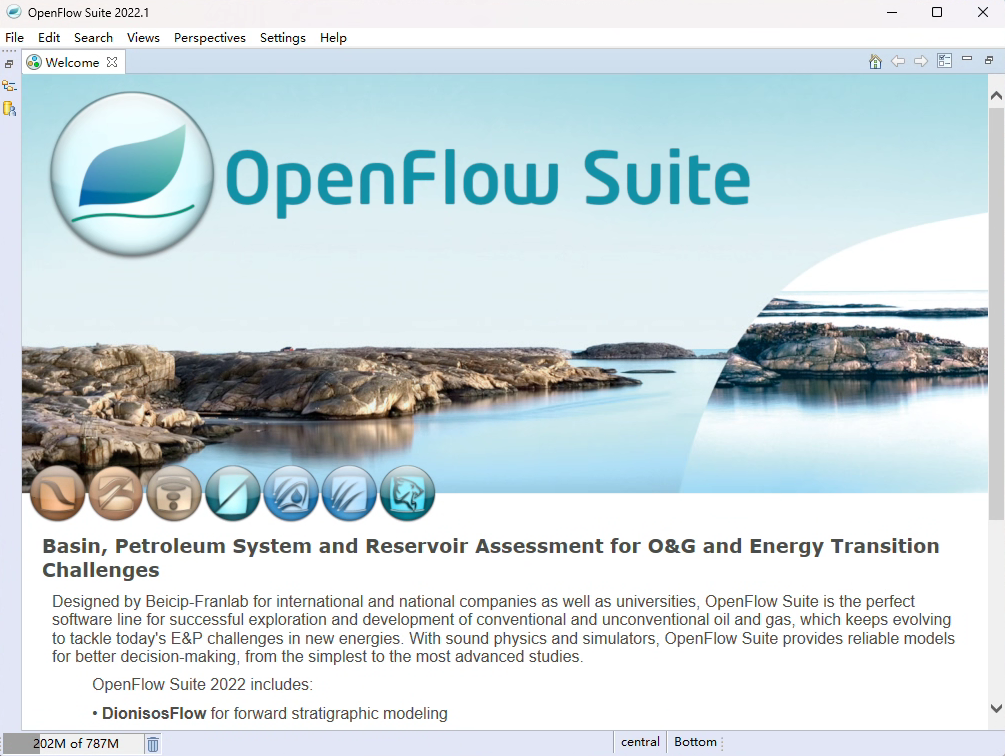Run garbage collector trash icon
This screenshot has height=756, width=1005.
click(153, 744)
